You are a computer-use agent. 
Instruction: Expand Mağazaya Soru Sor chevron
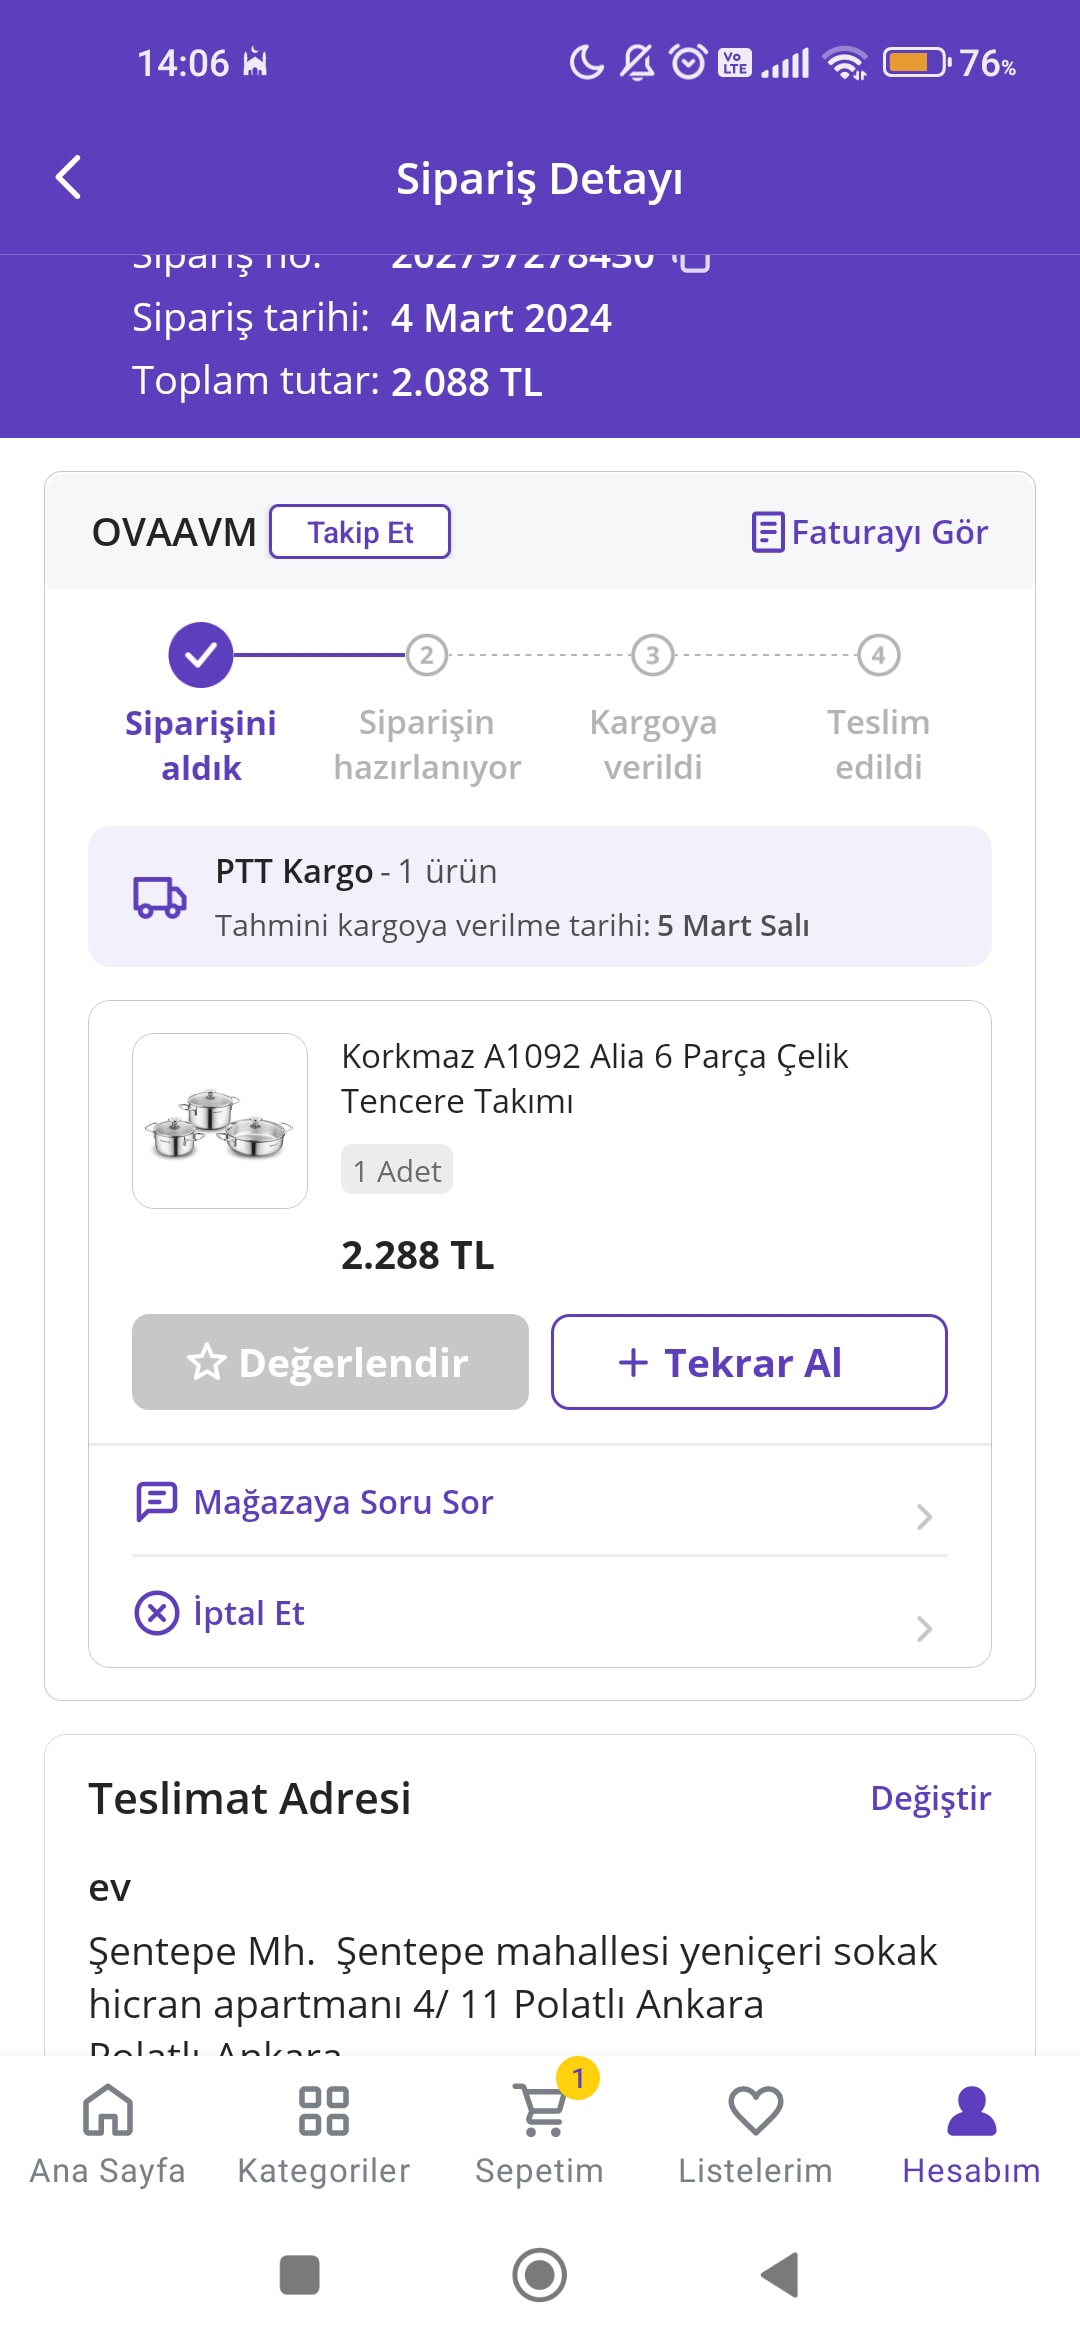coord(924,1517)
